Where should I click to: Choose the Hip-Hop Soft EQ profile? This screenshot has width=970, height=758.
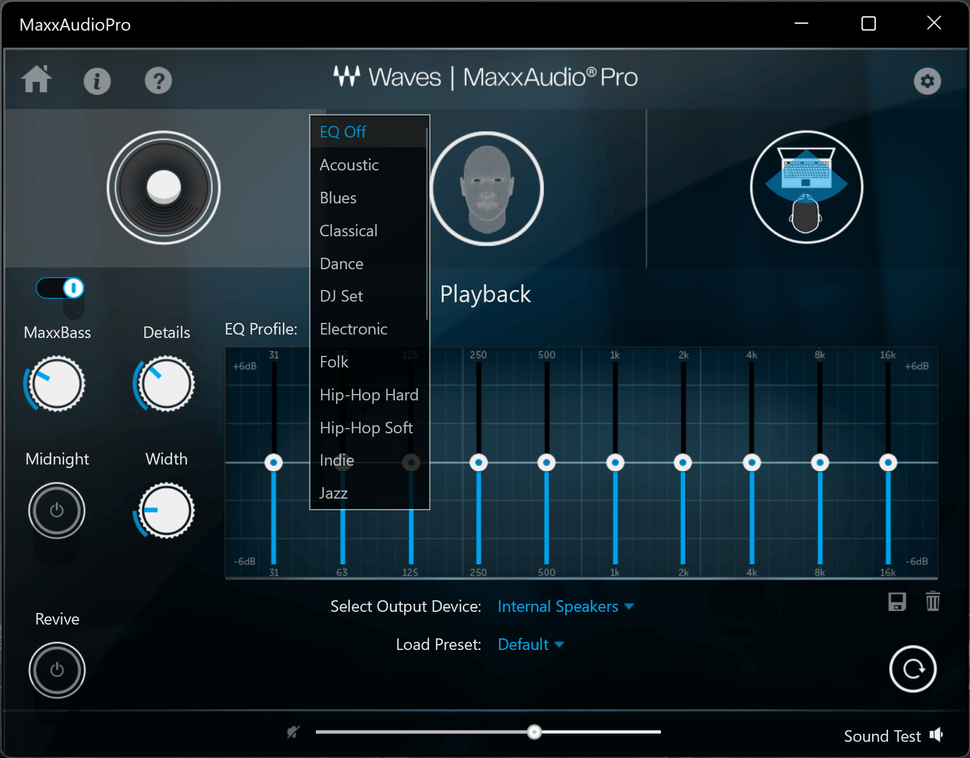coord(368,427)
